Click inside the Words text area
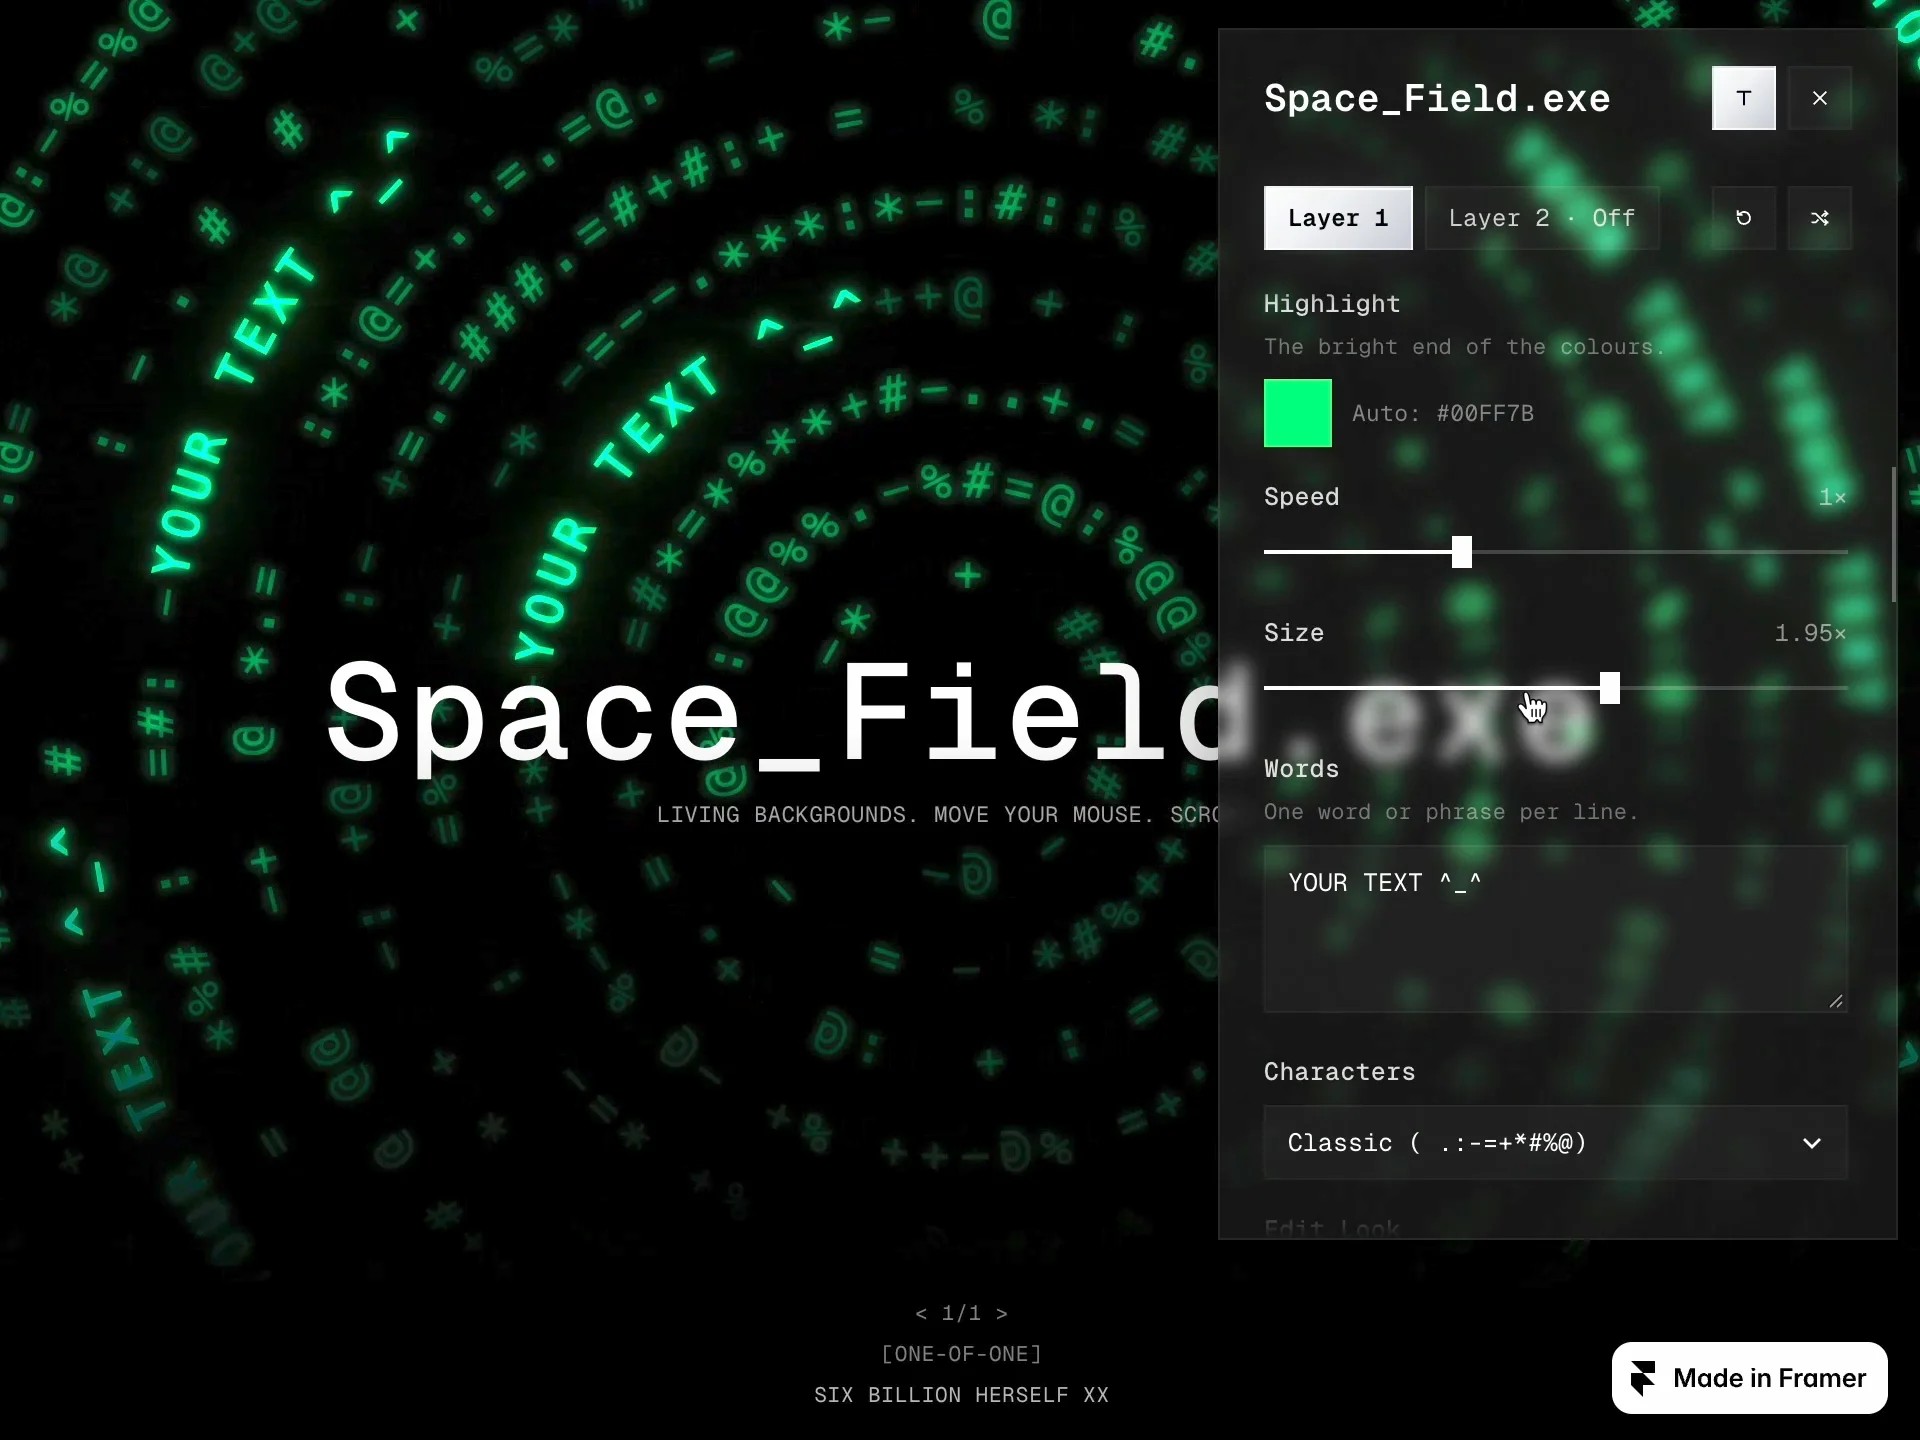The width and height of the screenshot is (1920, 1440). (x=1555, y=929)
